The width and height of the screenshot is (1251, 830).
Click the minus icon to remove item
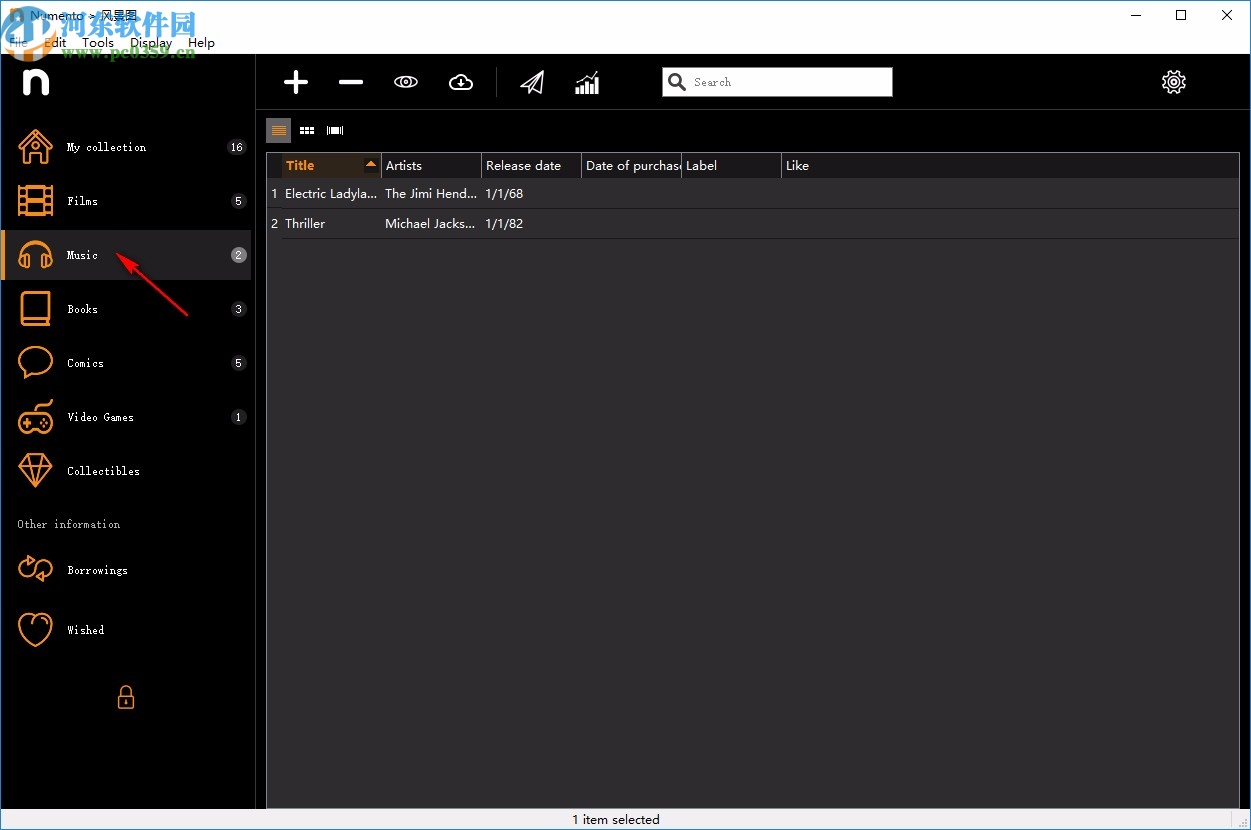351,82
